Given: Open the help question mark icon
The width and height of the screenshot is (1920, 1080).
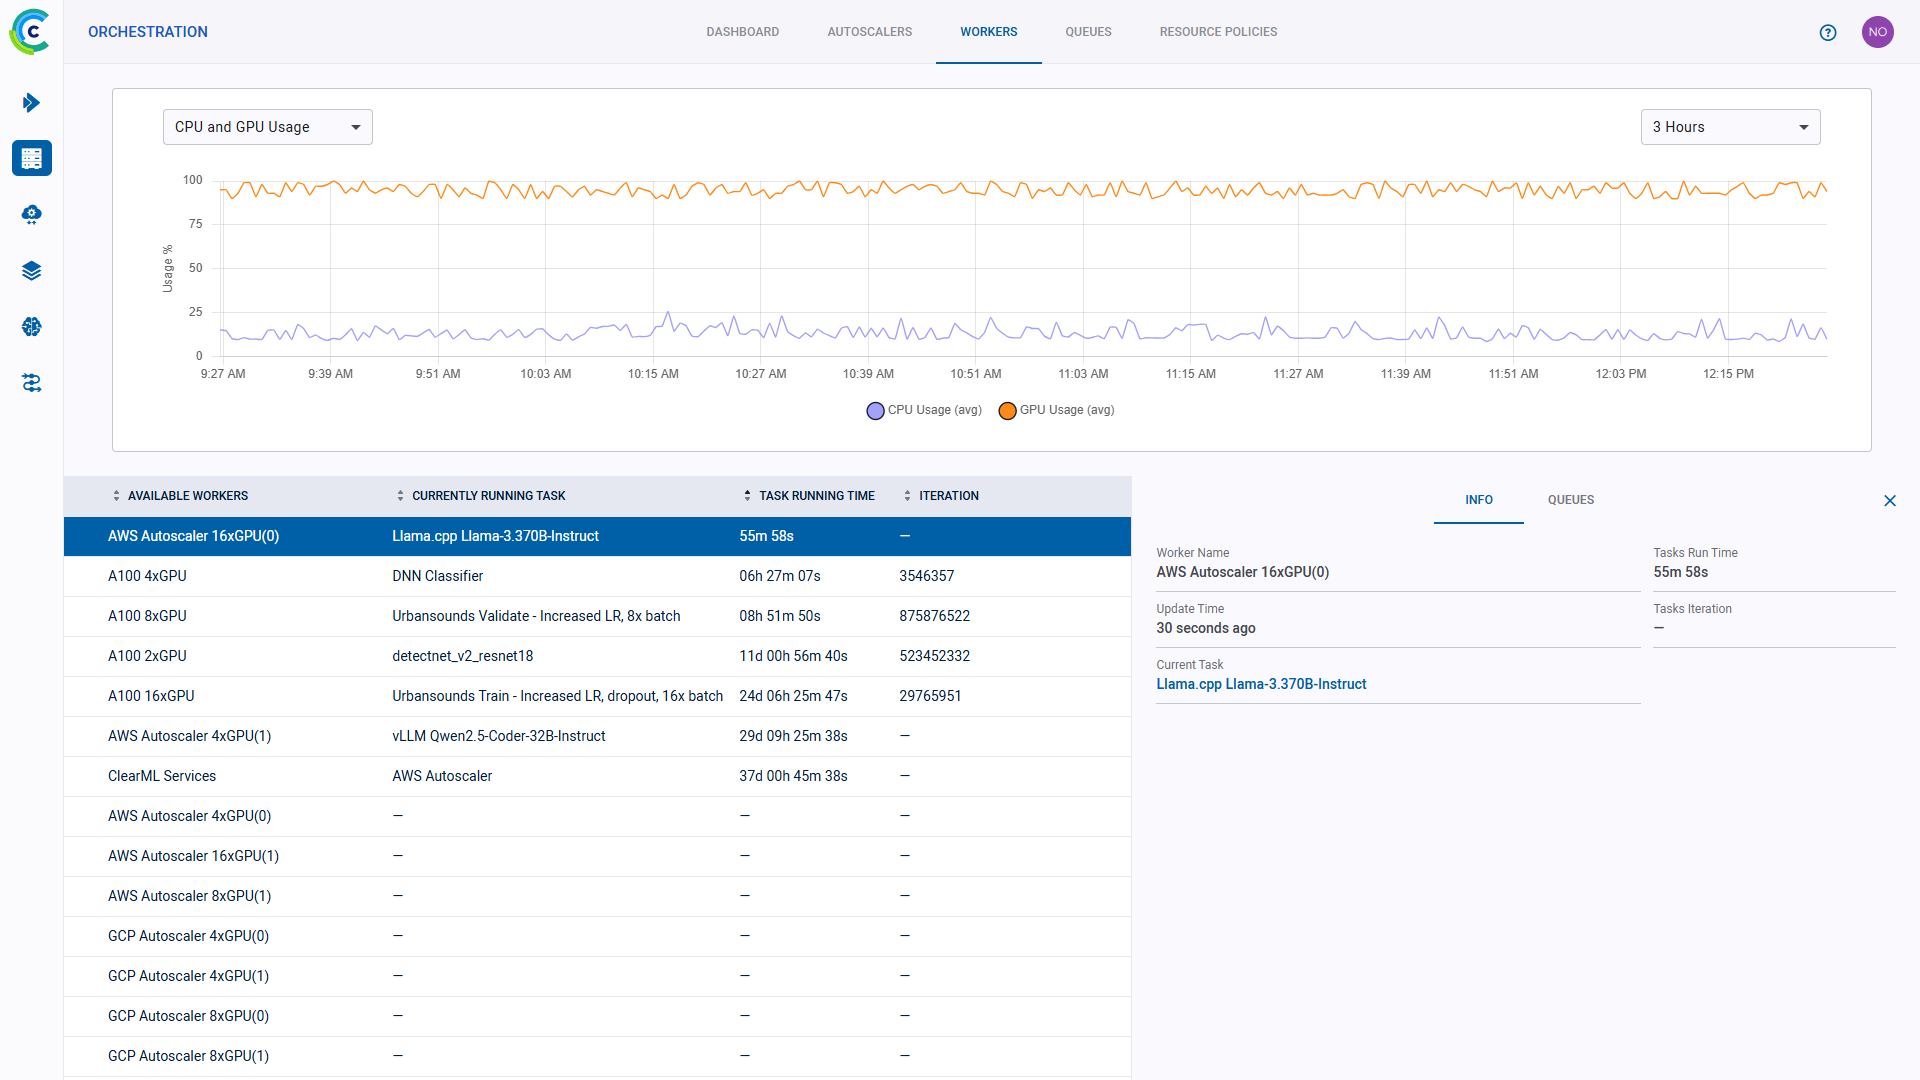Looking at the screenshot, I should click(x=1828, y=32).
